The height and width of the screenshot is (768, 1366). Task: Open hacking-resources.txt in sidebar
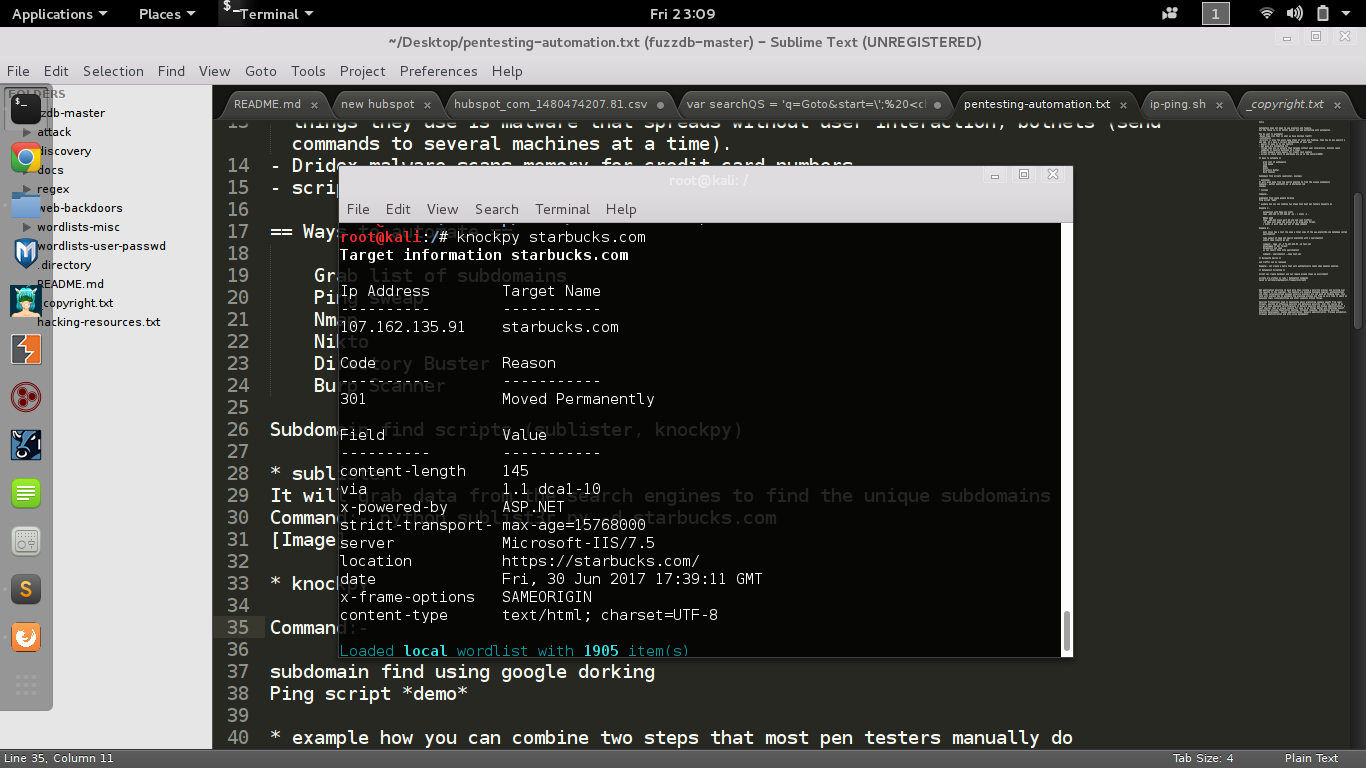(98, 322)
